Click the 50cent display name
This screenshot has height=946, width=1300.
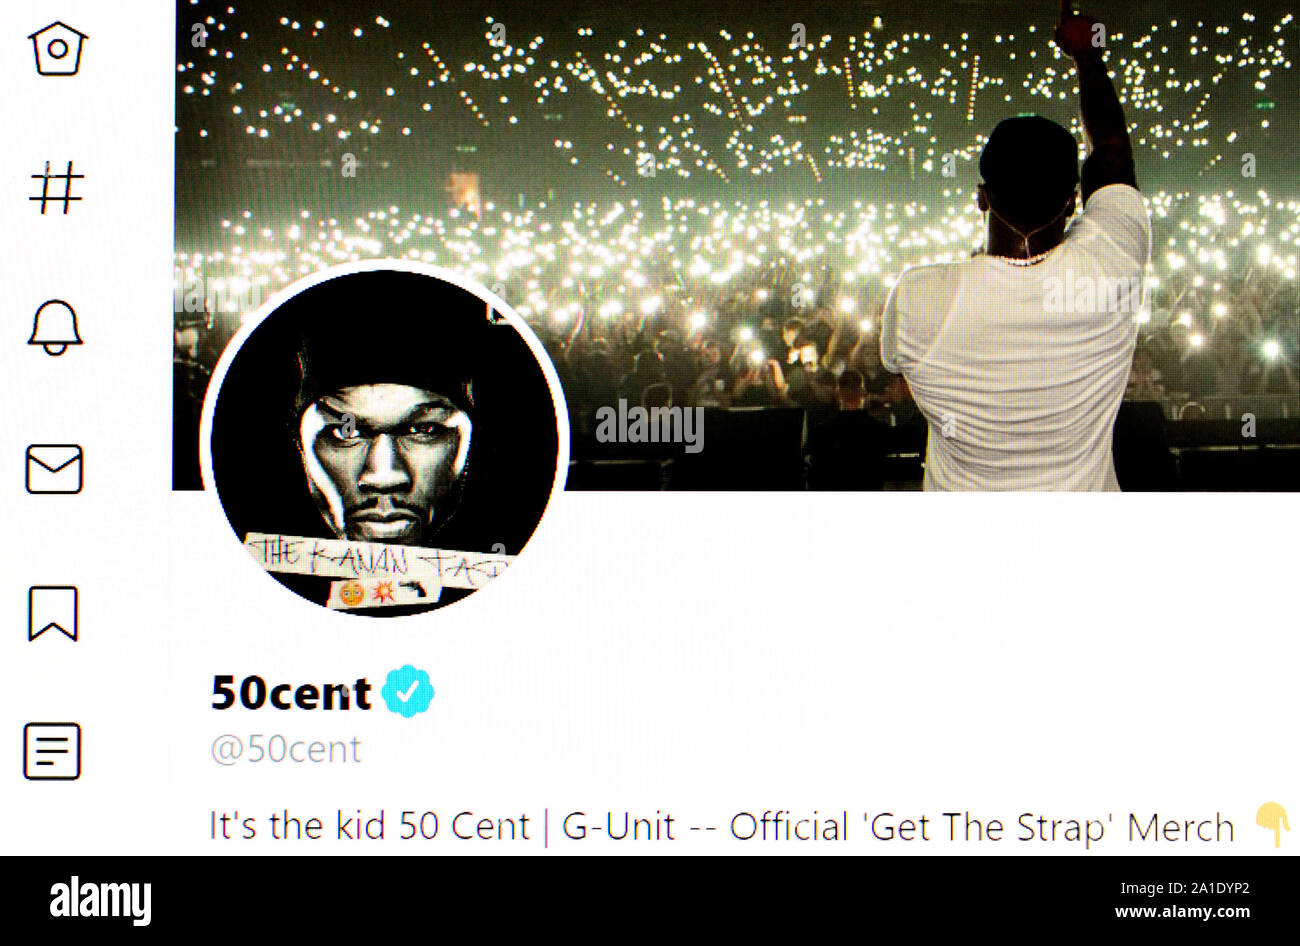291,692
